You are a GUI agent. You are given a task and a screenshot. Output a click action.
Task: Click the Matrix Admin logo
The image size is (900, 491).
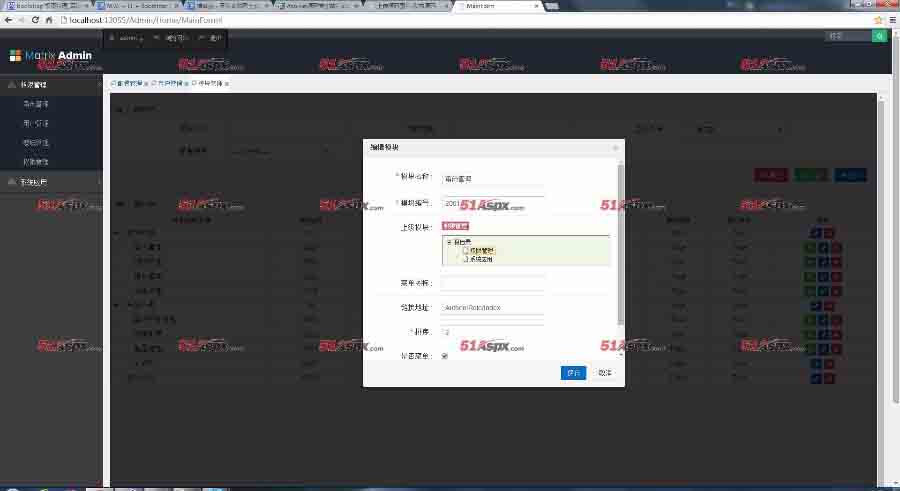[50, 56]
